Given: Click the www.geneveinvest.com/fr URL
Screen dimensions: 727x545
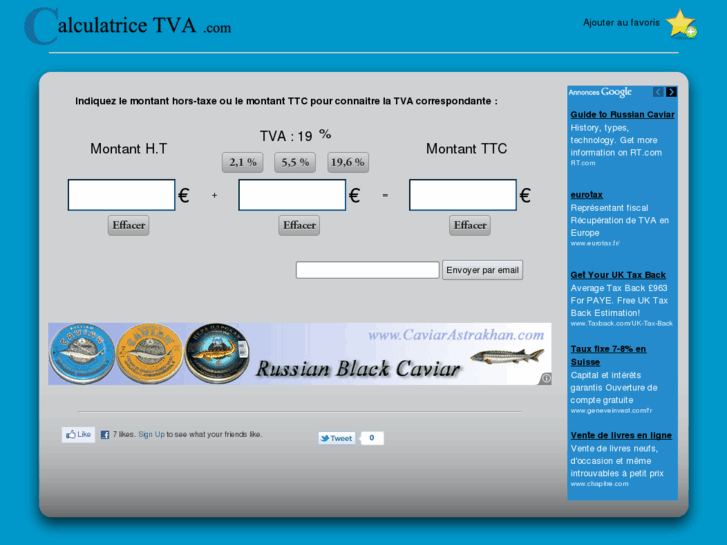Looking at the screenshot, I should coord(611,411).
